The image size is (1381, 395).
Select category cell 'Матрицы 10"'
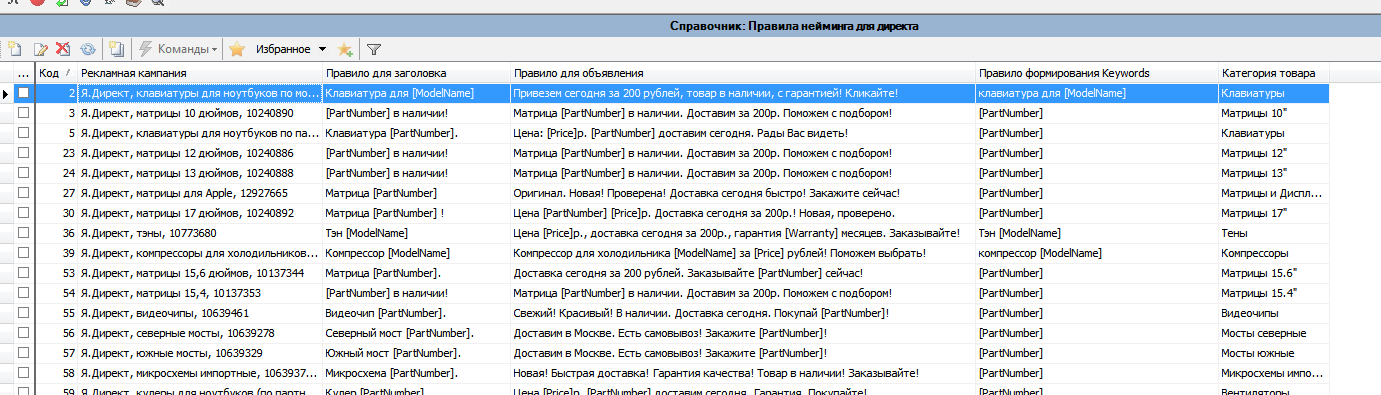pos(1273,113)
